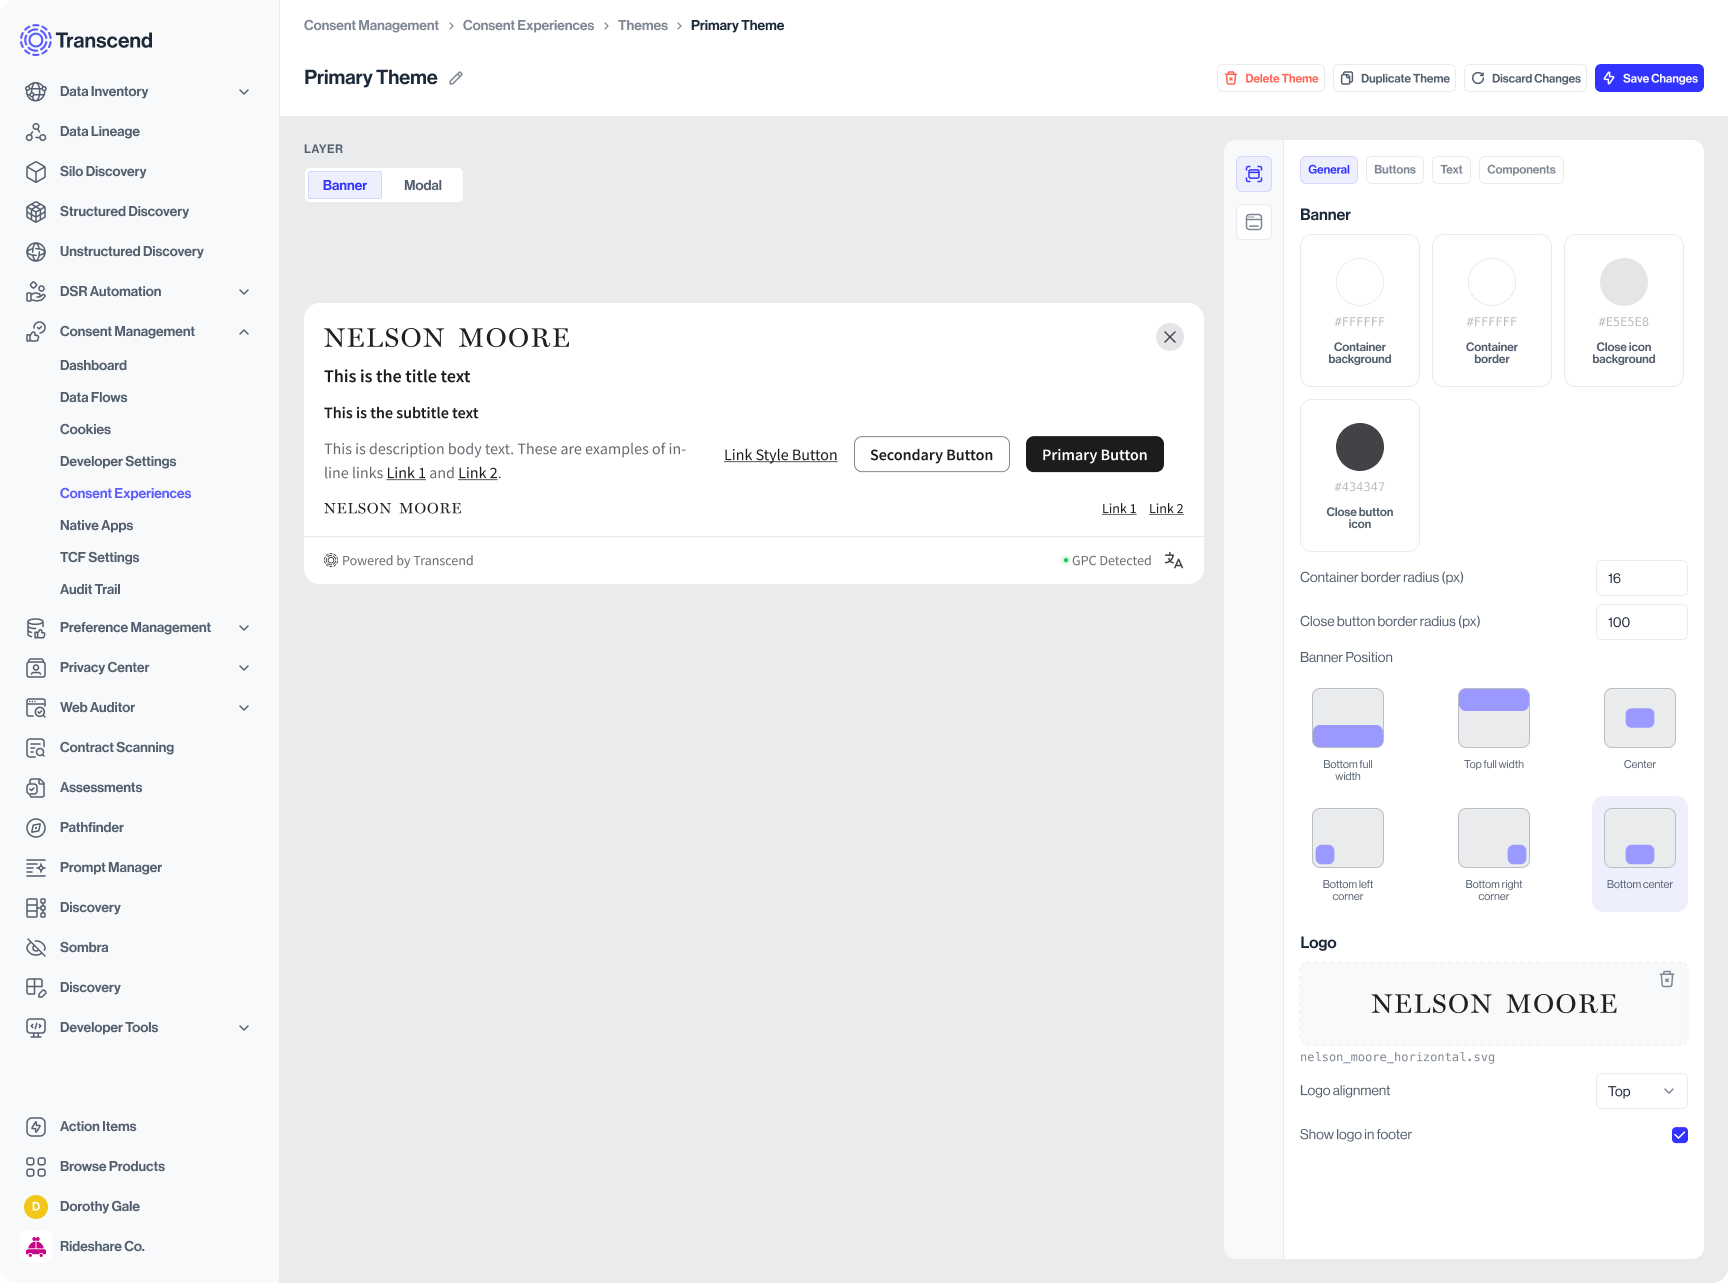Image resolution: width=1728 pixels, height=1283 pixels.
Task: Expand DSR Automation chevron
Action: [244, 292]
